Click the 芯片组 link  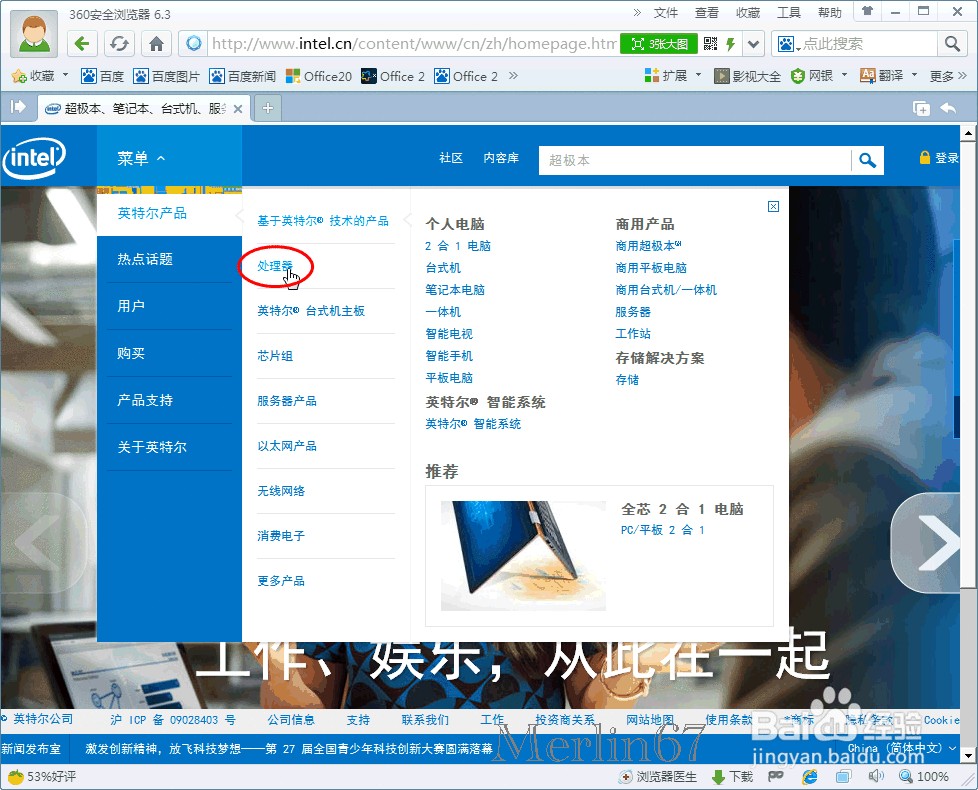click(x=275, y=356)
